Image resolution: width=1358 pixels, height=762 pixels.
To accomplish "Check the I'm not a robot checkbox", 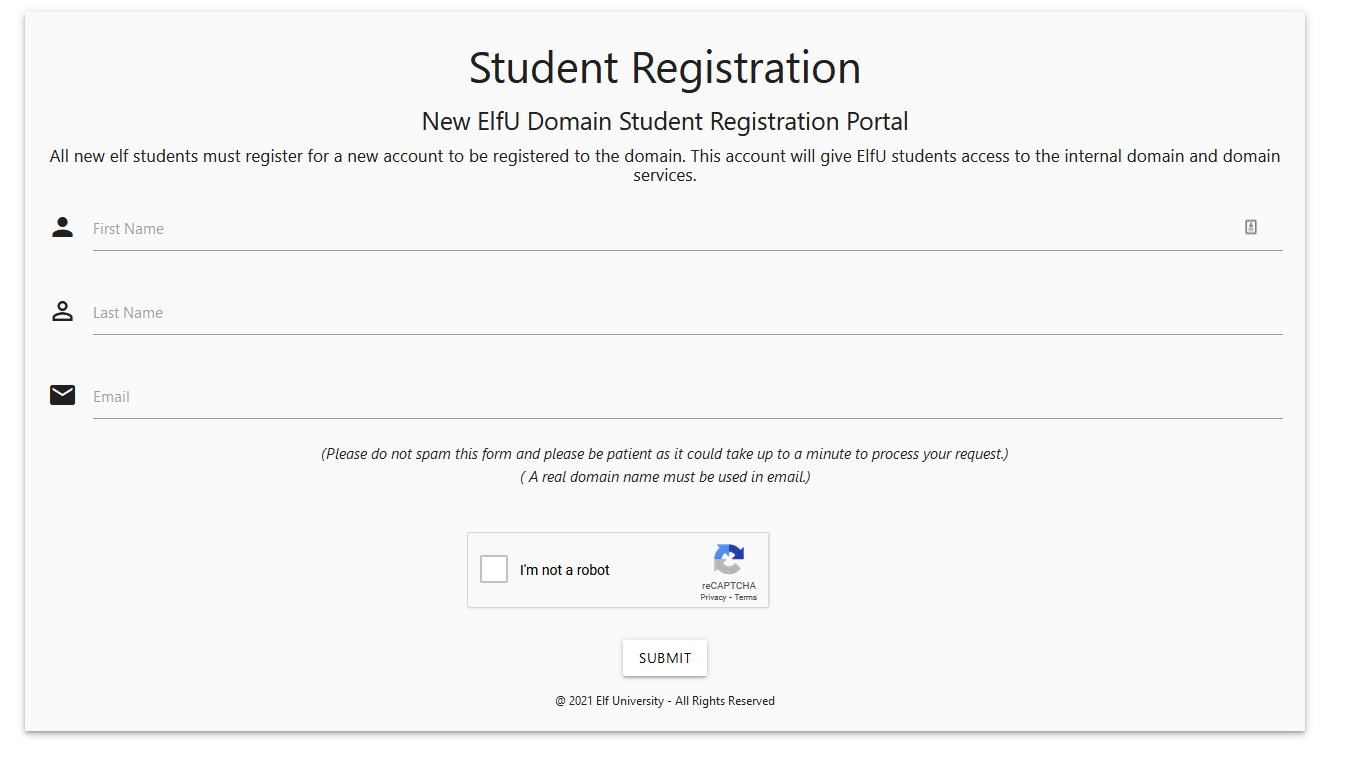I will [494, 569].
